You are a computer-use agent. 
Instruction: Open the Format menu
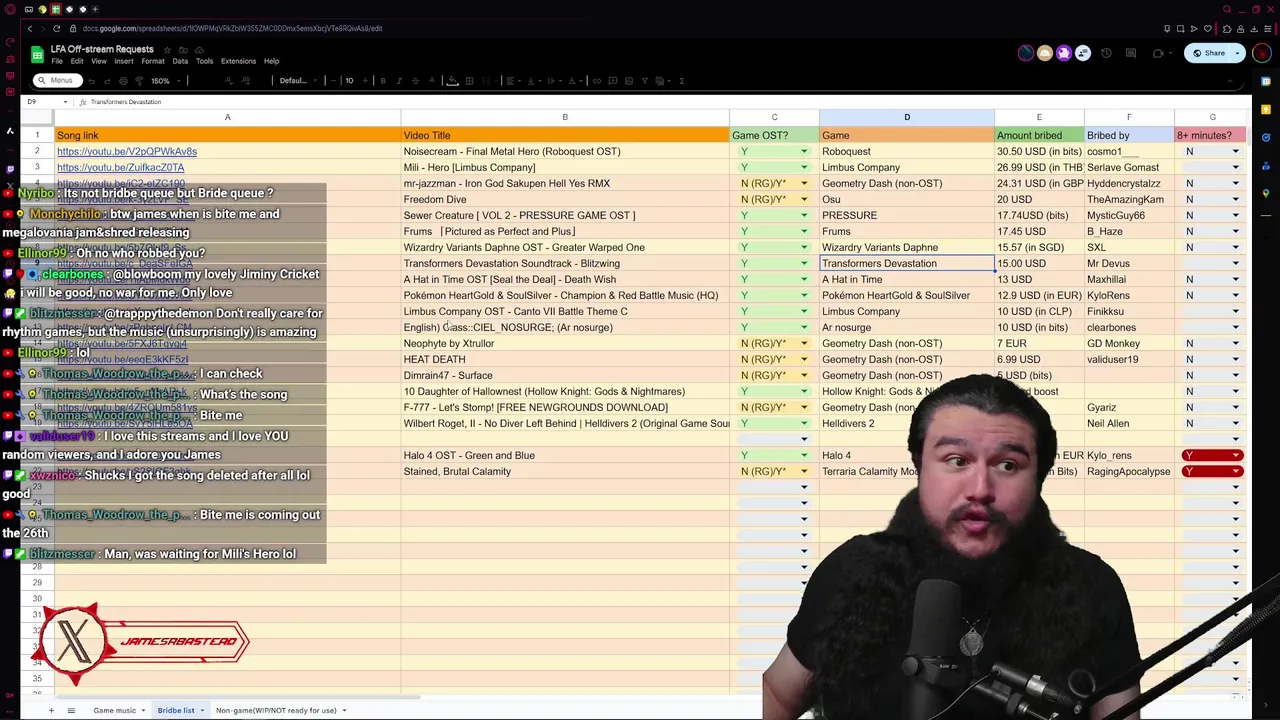pos(153,61)
